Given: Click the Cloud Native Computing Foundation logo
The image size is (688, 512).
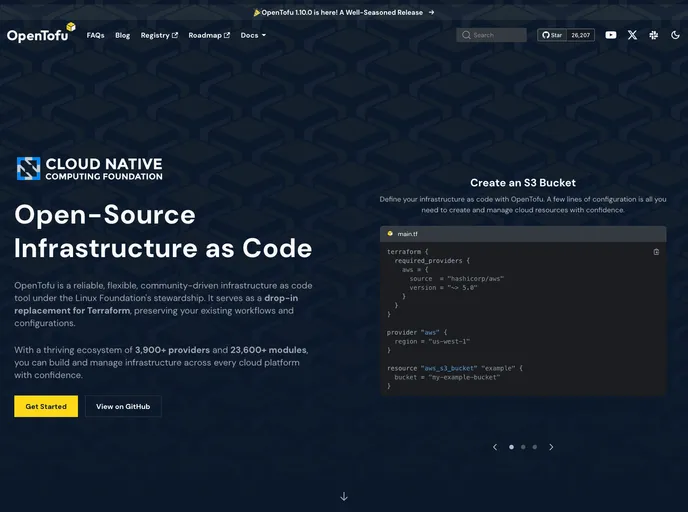Looking at the screenshot, I should coord(90,169).
